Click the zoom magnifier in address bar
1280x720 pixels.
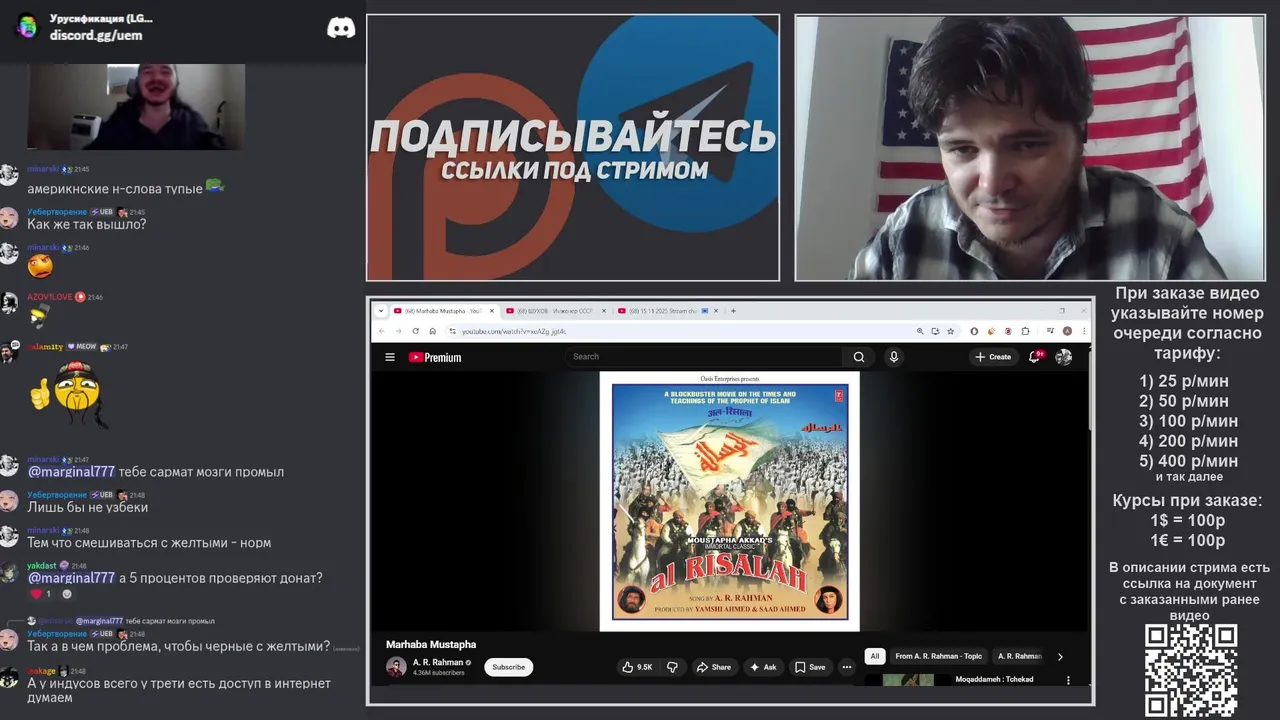[x=920, y=331]
